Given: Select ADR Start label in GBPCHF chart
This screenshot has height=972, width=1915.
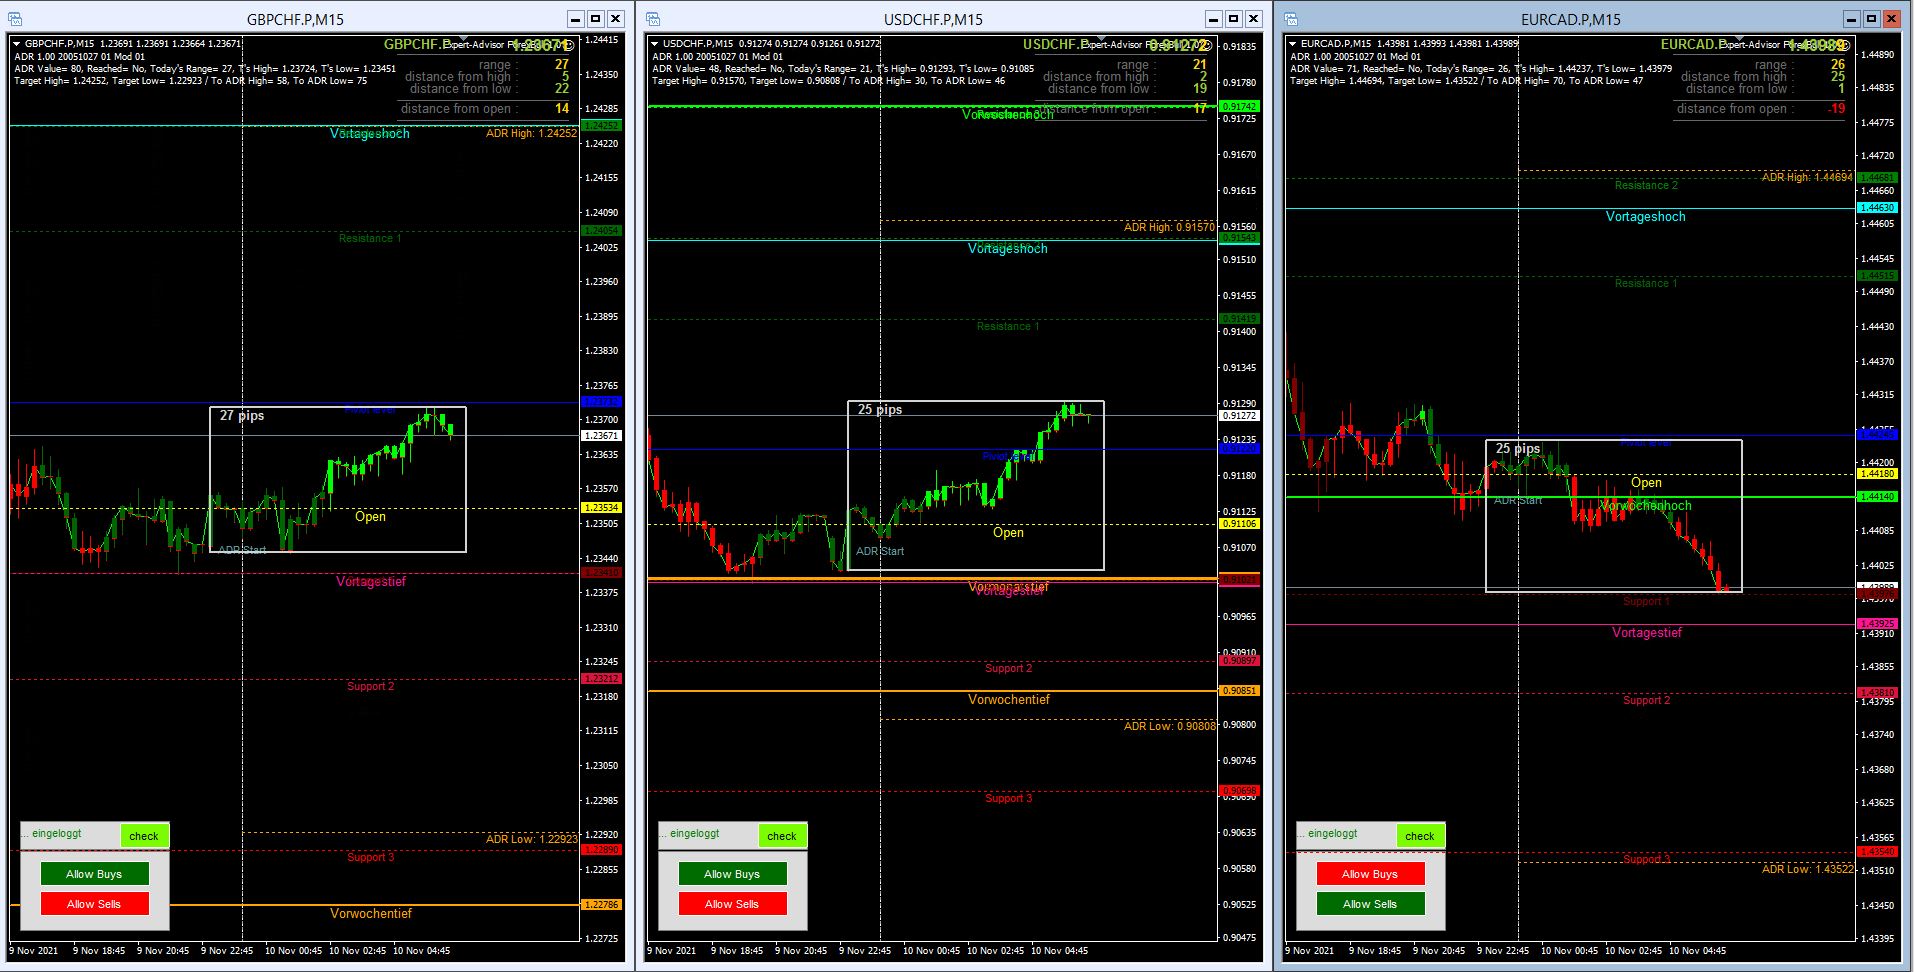Looking at the screenshot, I should (x=242, y=550).
